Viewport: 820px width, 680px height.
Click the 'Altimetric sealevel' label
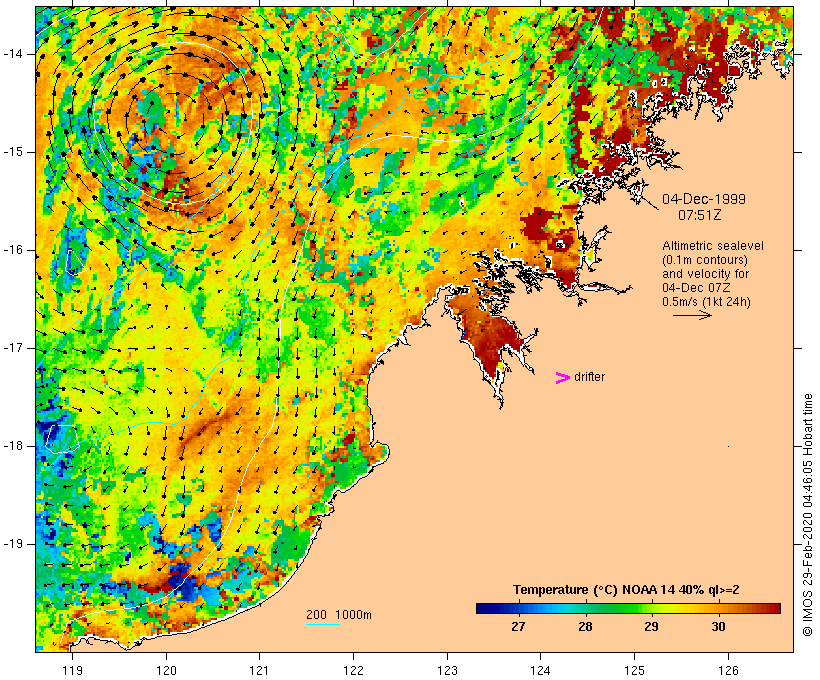pos(713,246)
